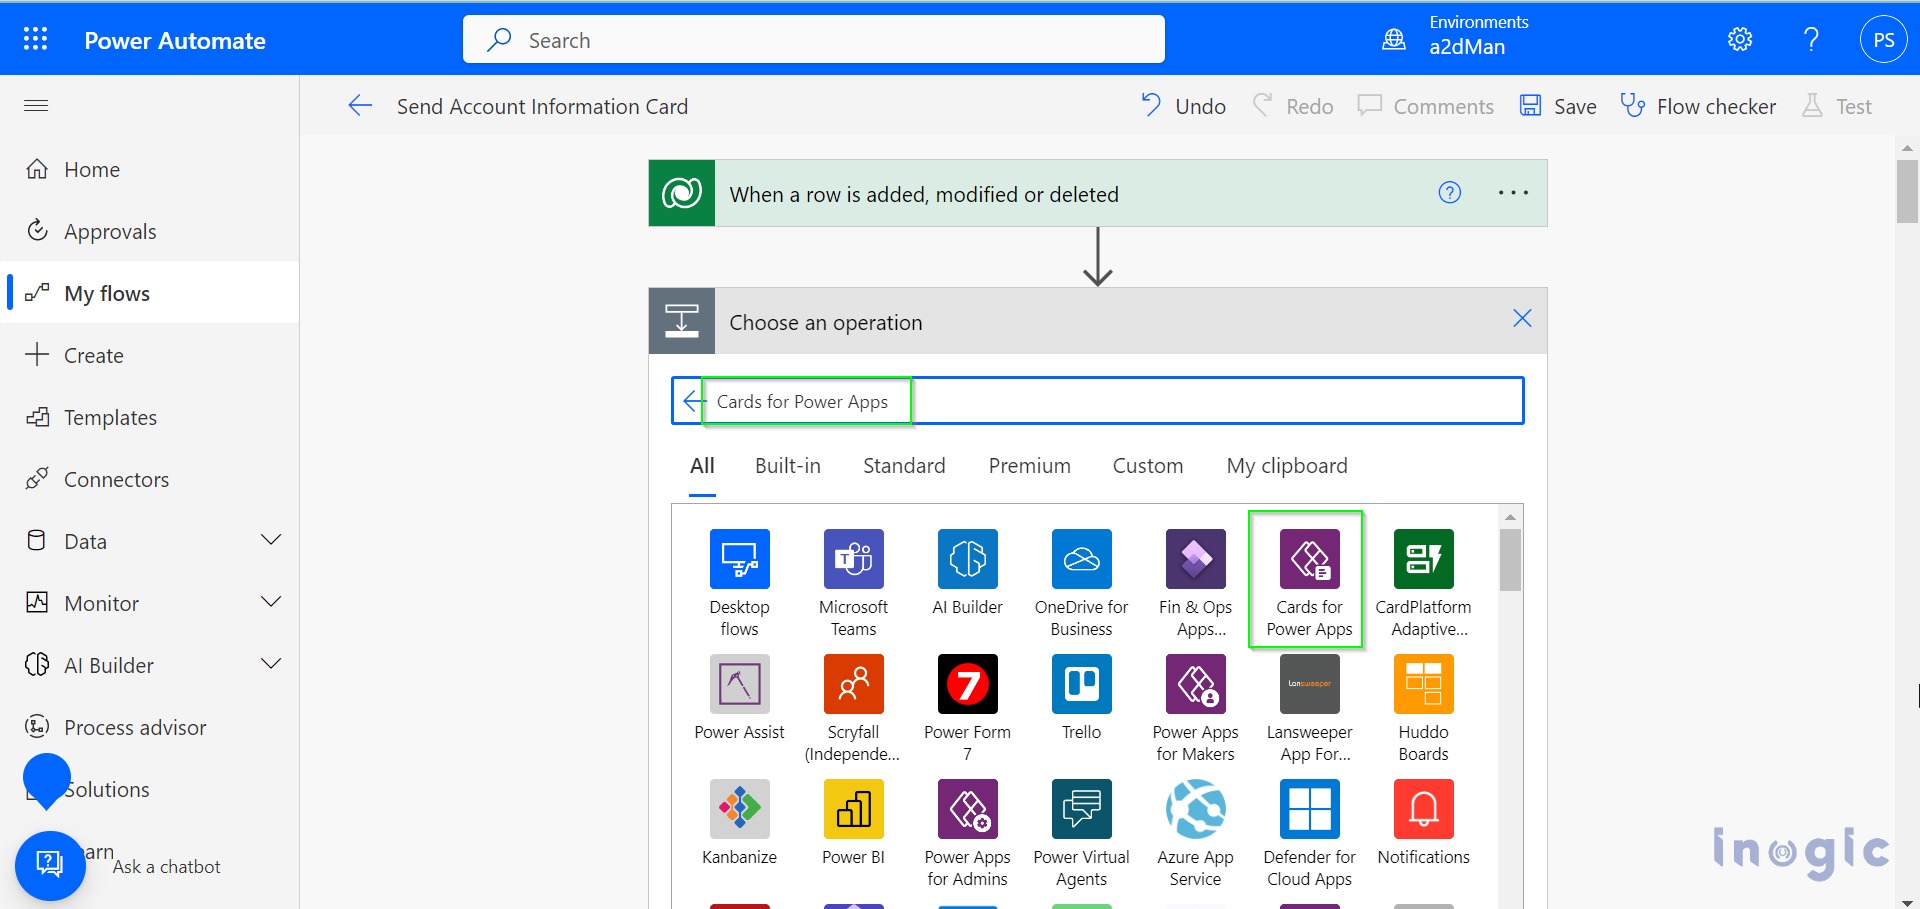This screenshot has width=1920, height=909.
Task: Click the Test button
Action: [1836, 106]
